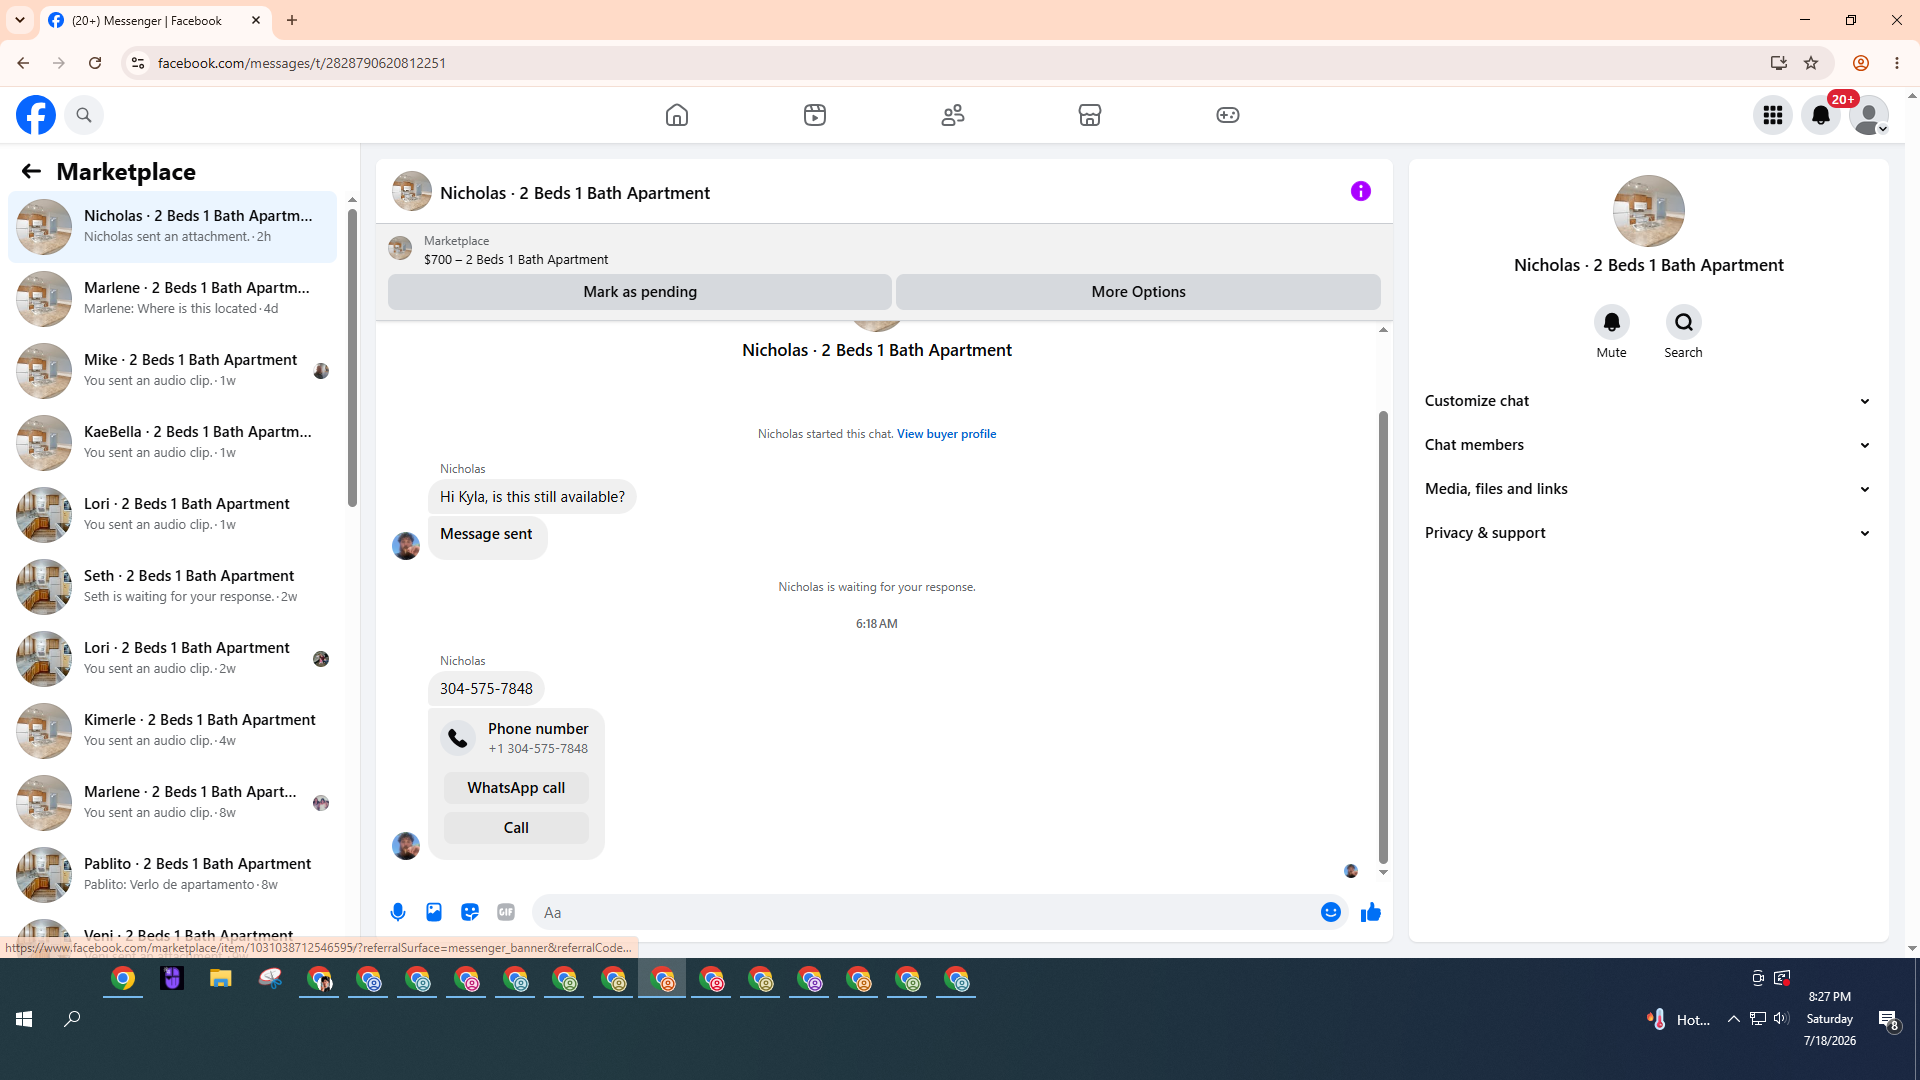Show hidden system tray icons

(x=1733, y=1019)
